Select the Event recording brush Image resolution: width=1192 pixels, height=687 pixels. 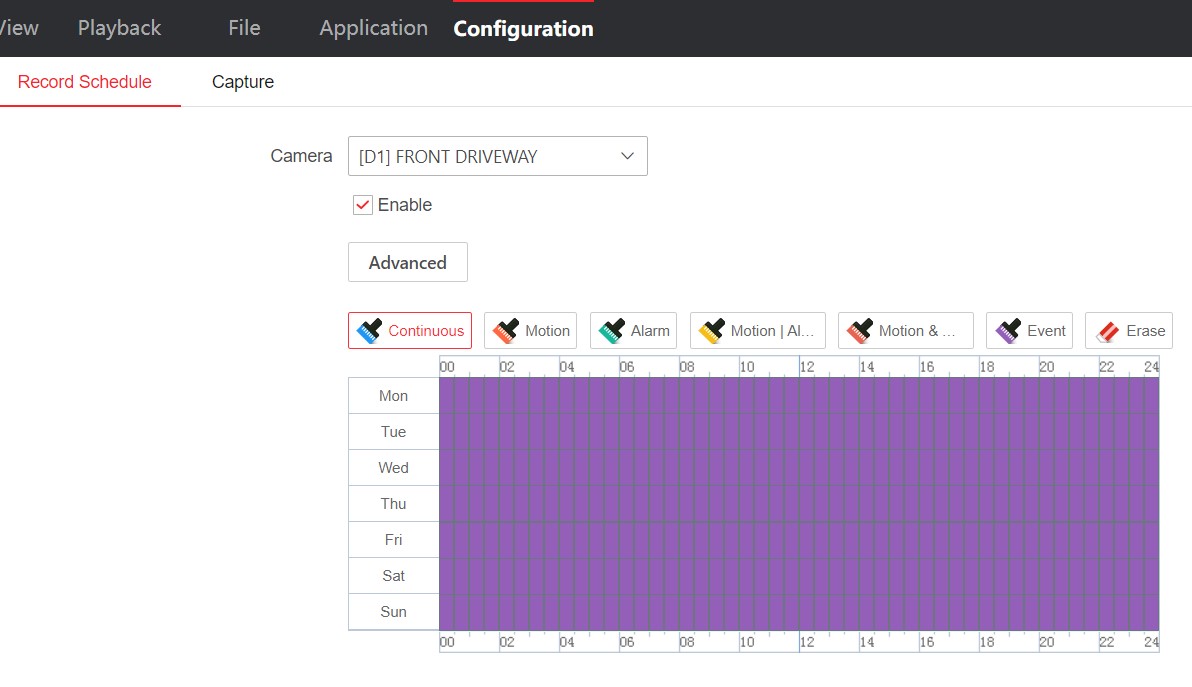tap(1029, 330)
